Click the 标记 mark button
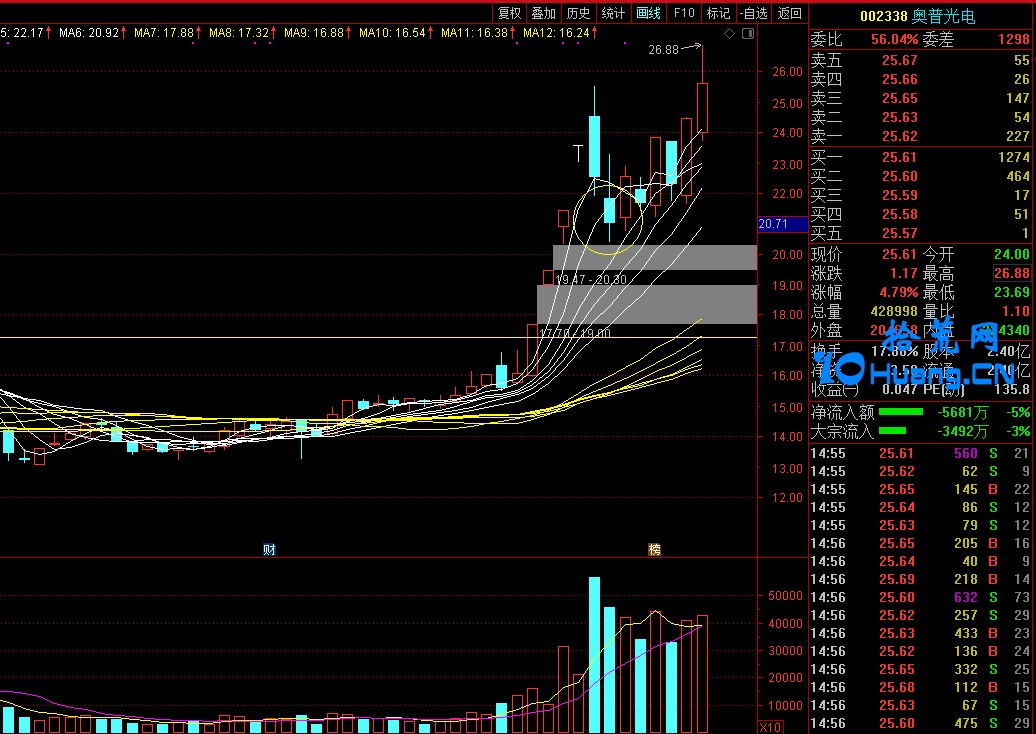1036x734 pixels. (x=718, y=13)
